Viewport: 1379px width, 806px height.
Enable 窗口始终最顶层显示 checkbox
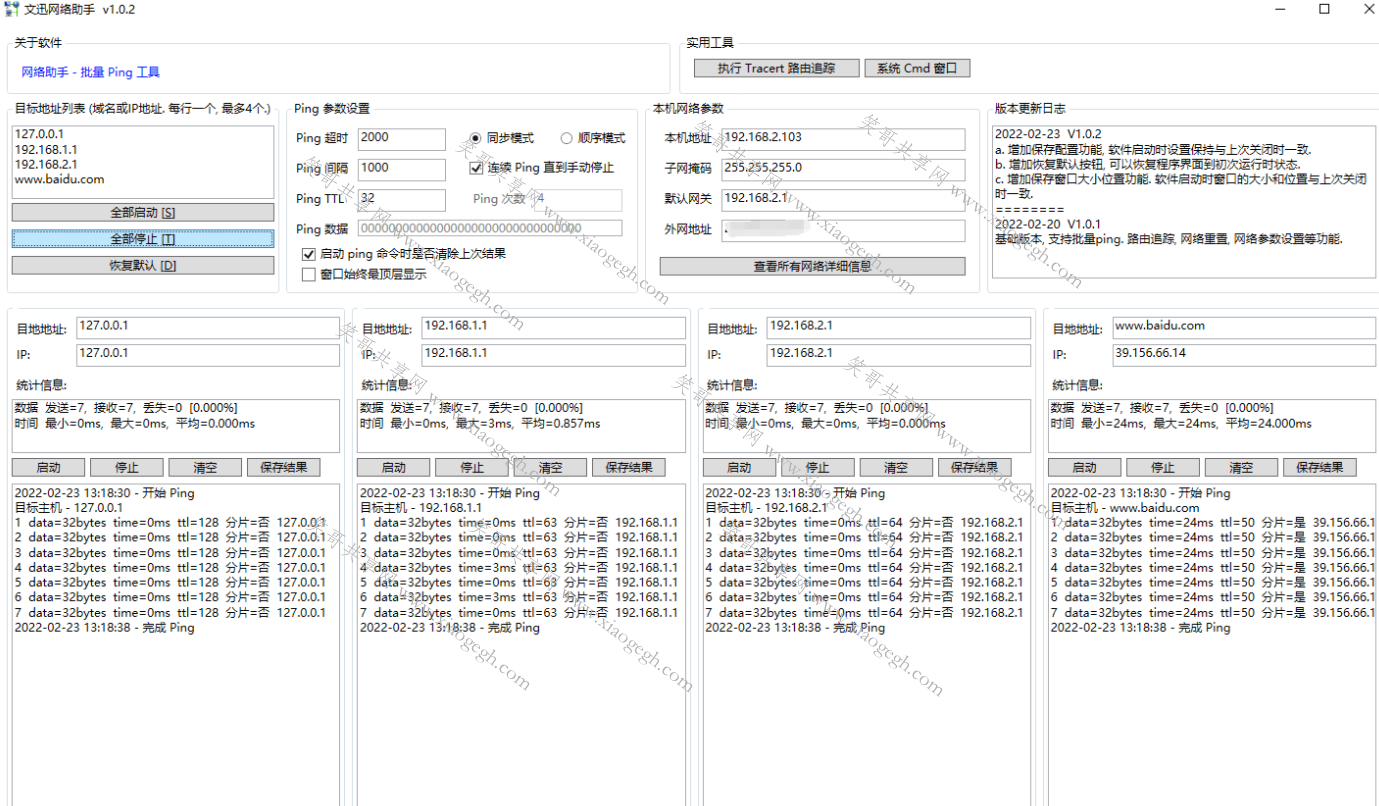click(364, 274)
